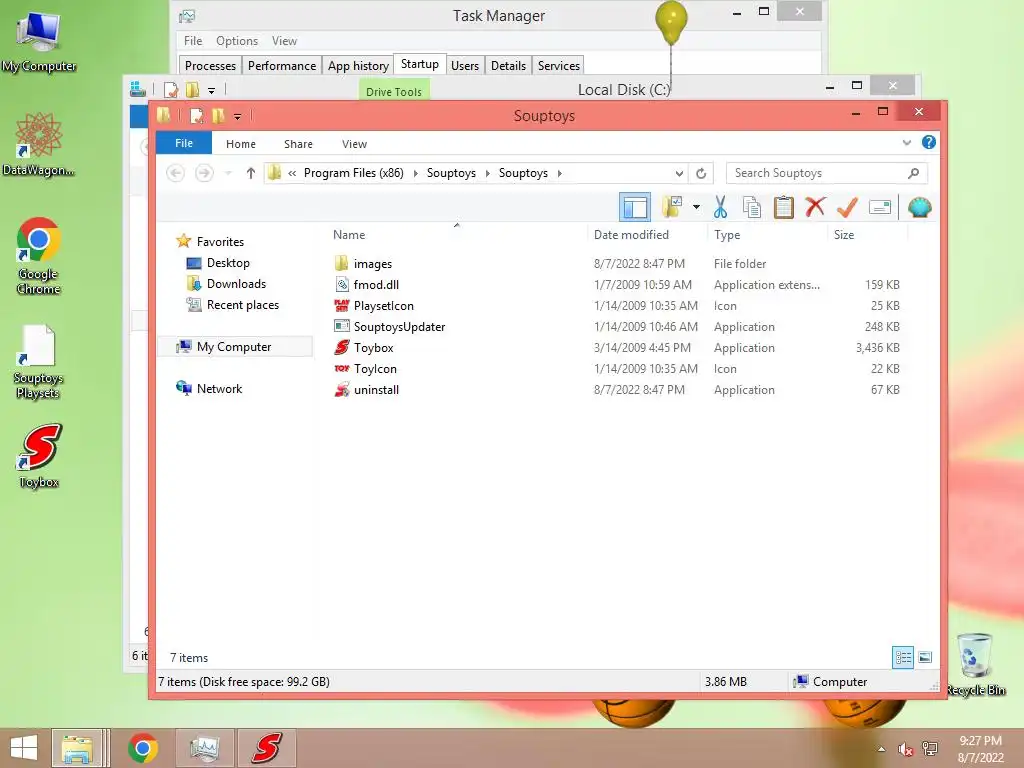This screenshot has width=1024, height=768.
Task: Open Performance tab in Task Manager
Action: pos(281,65)
